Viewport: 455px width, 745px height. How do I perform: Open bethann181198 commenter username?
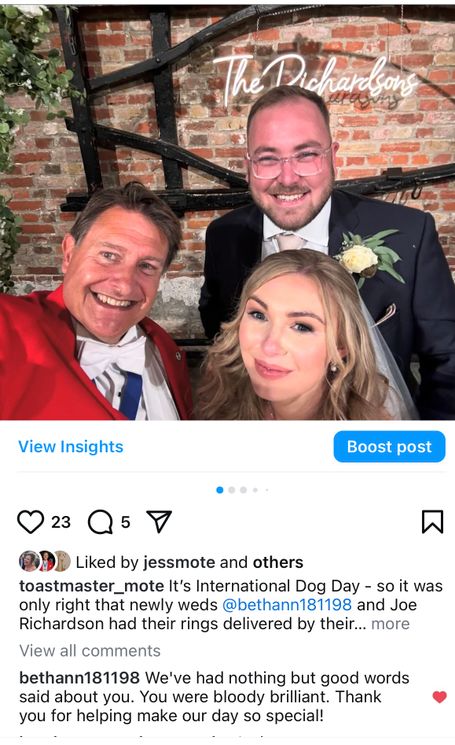tap(79, 678)
